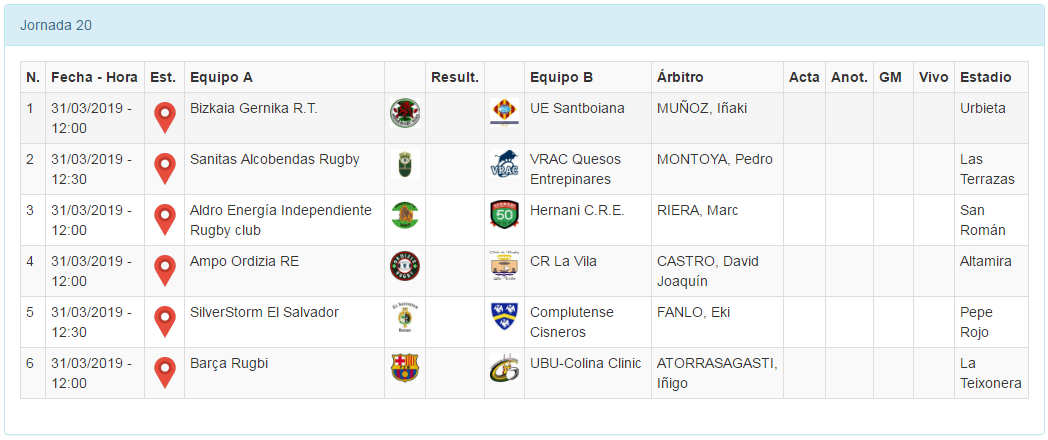Click the map pin for Bizkaia Gernika match
The height and width of the screenshot is (440, 1048).
[x=165, y=118]
